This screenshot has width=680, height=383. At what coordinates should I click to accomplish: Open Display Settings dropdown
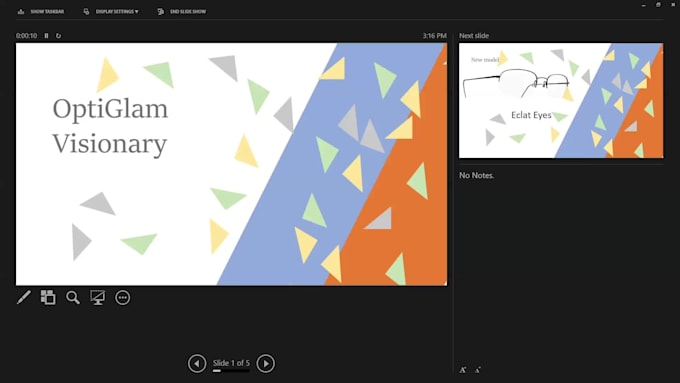click(x=111, y=12)
